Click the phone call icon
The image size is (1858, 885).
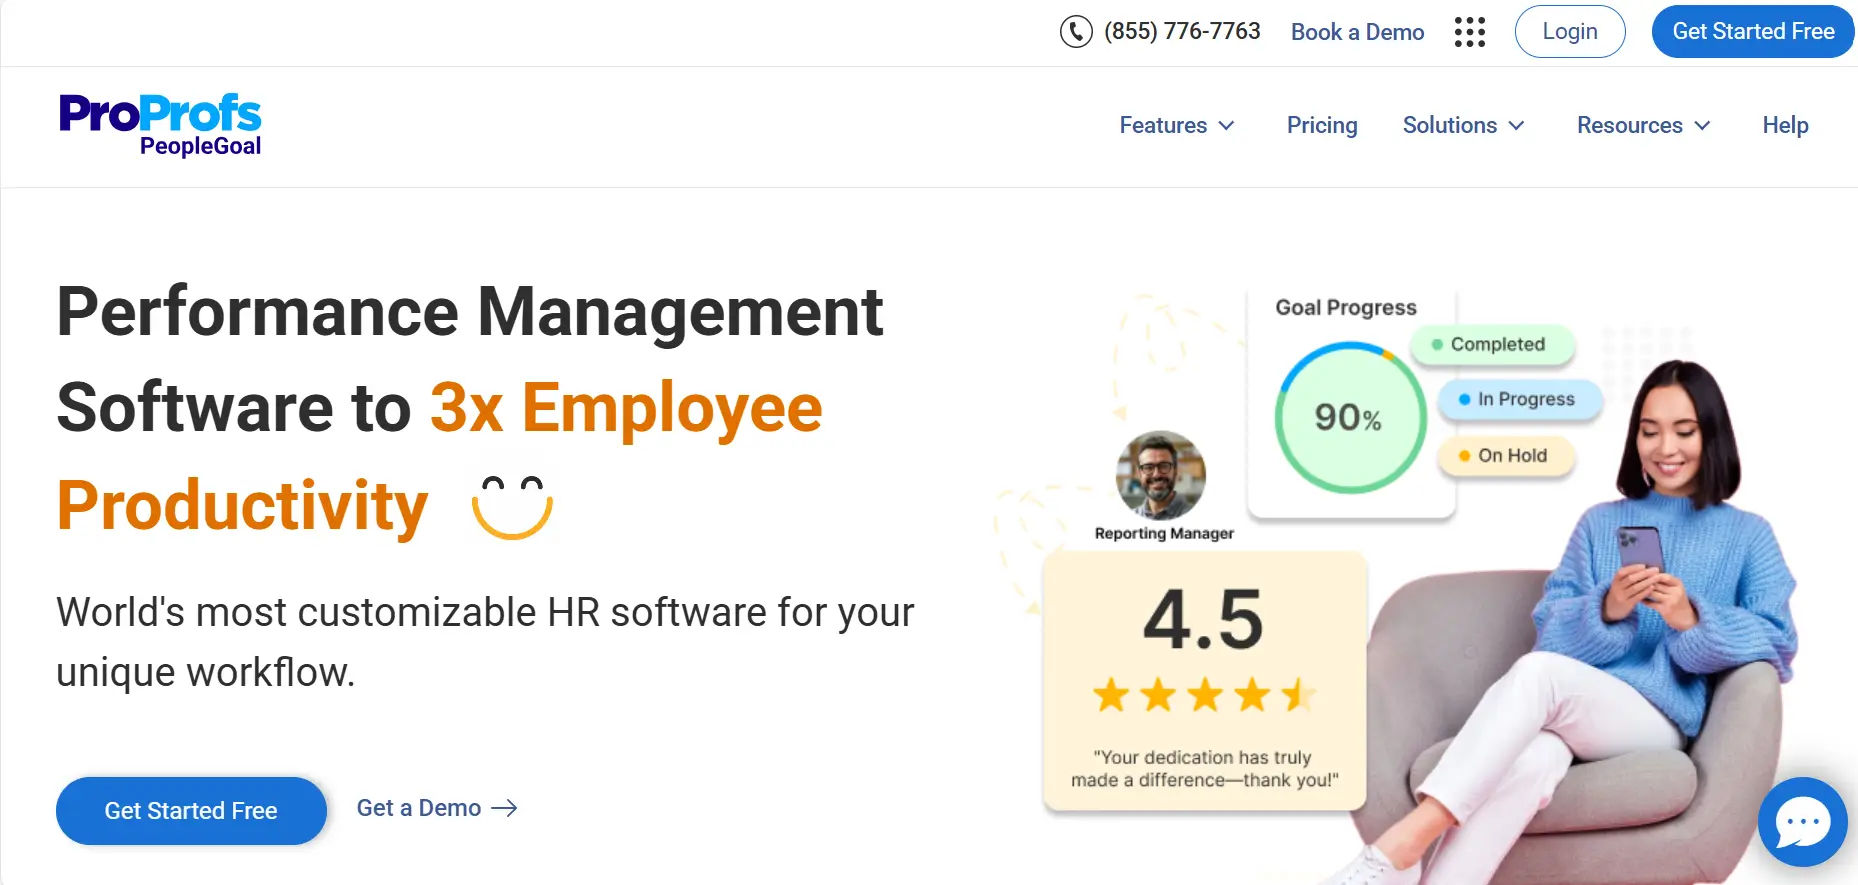1076,32
